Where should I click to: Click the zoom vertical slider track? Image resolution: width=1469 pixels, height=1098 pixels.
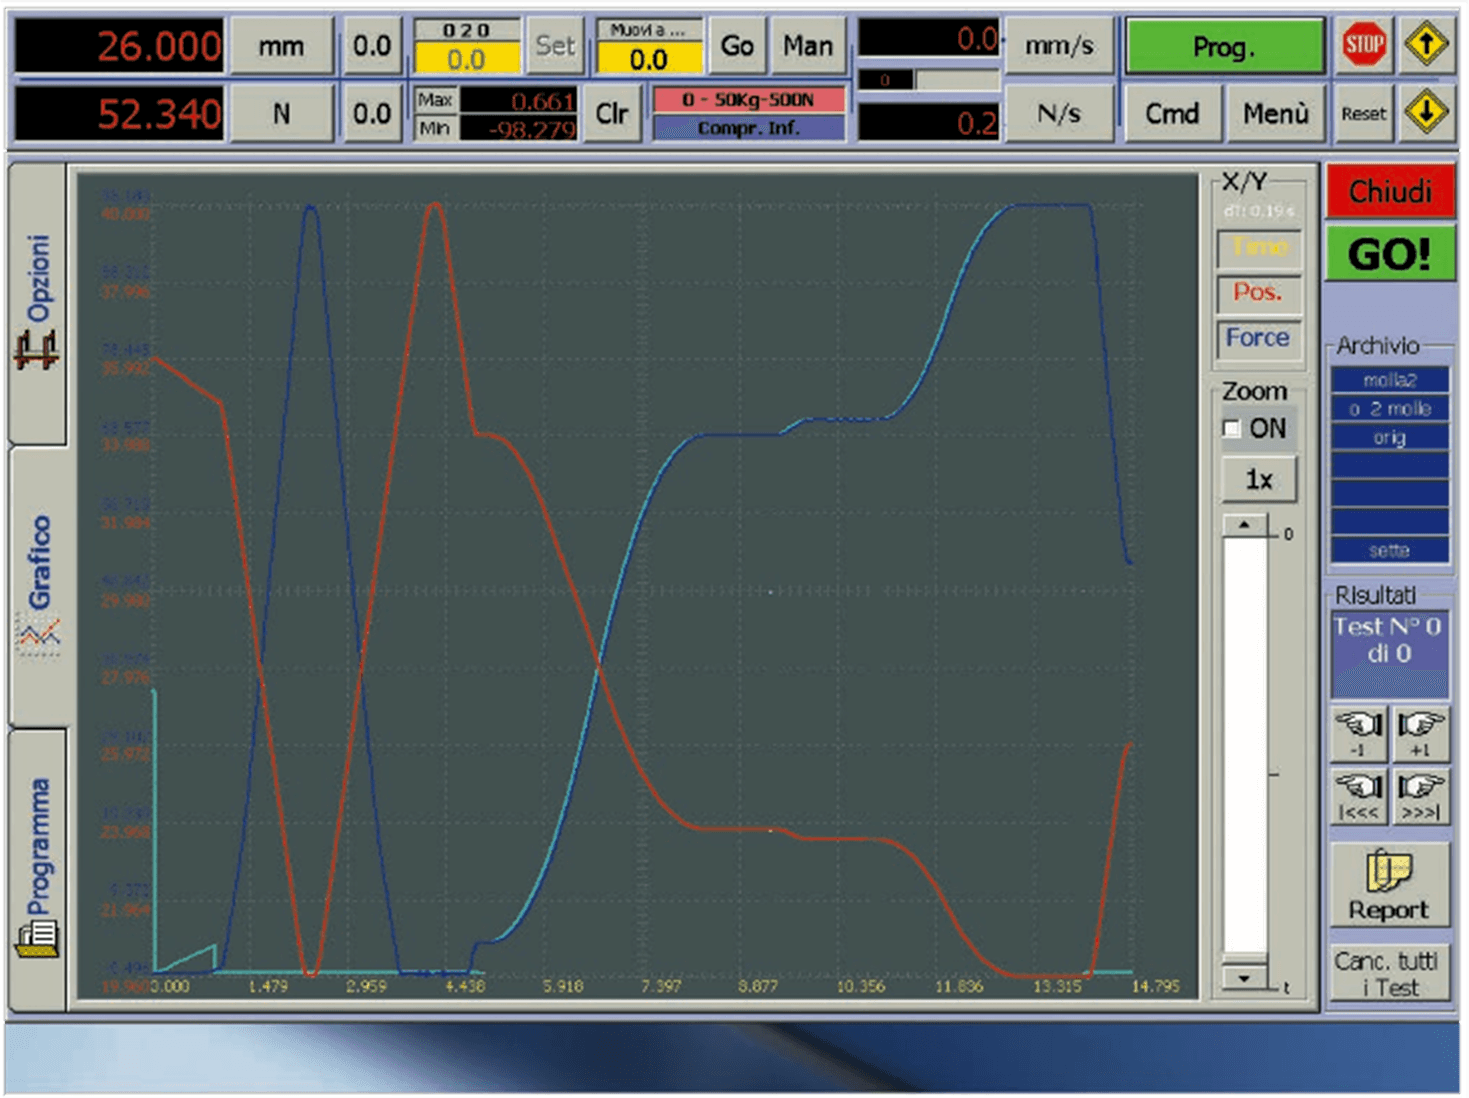tap(1245, 750)
